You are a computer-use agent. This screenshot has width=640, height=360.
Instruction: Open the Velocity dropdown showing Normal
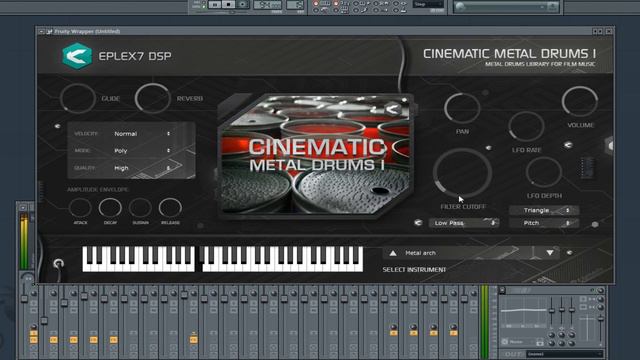pyautogui.click(x=142, y=134)
